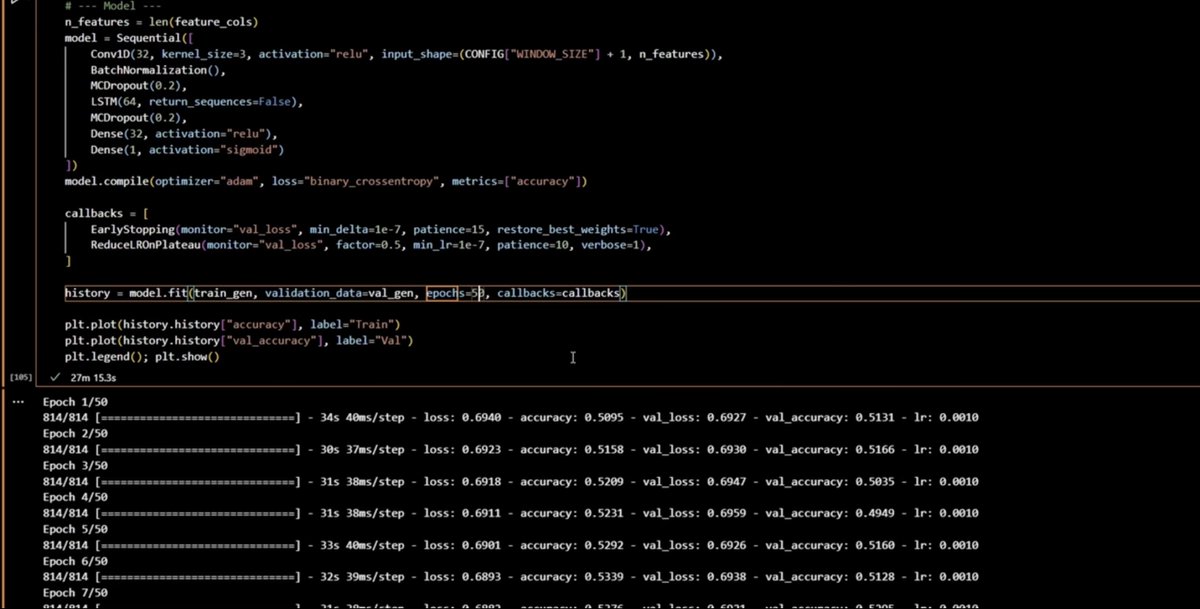
Task: Click the Dense sigmoid output layer line
Action: click(187, 150)
